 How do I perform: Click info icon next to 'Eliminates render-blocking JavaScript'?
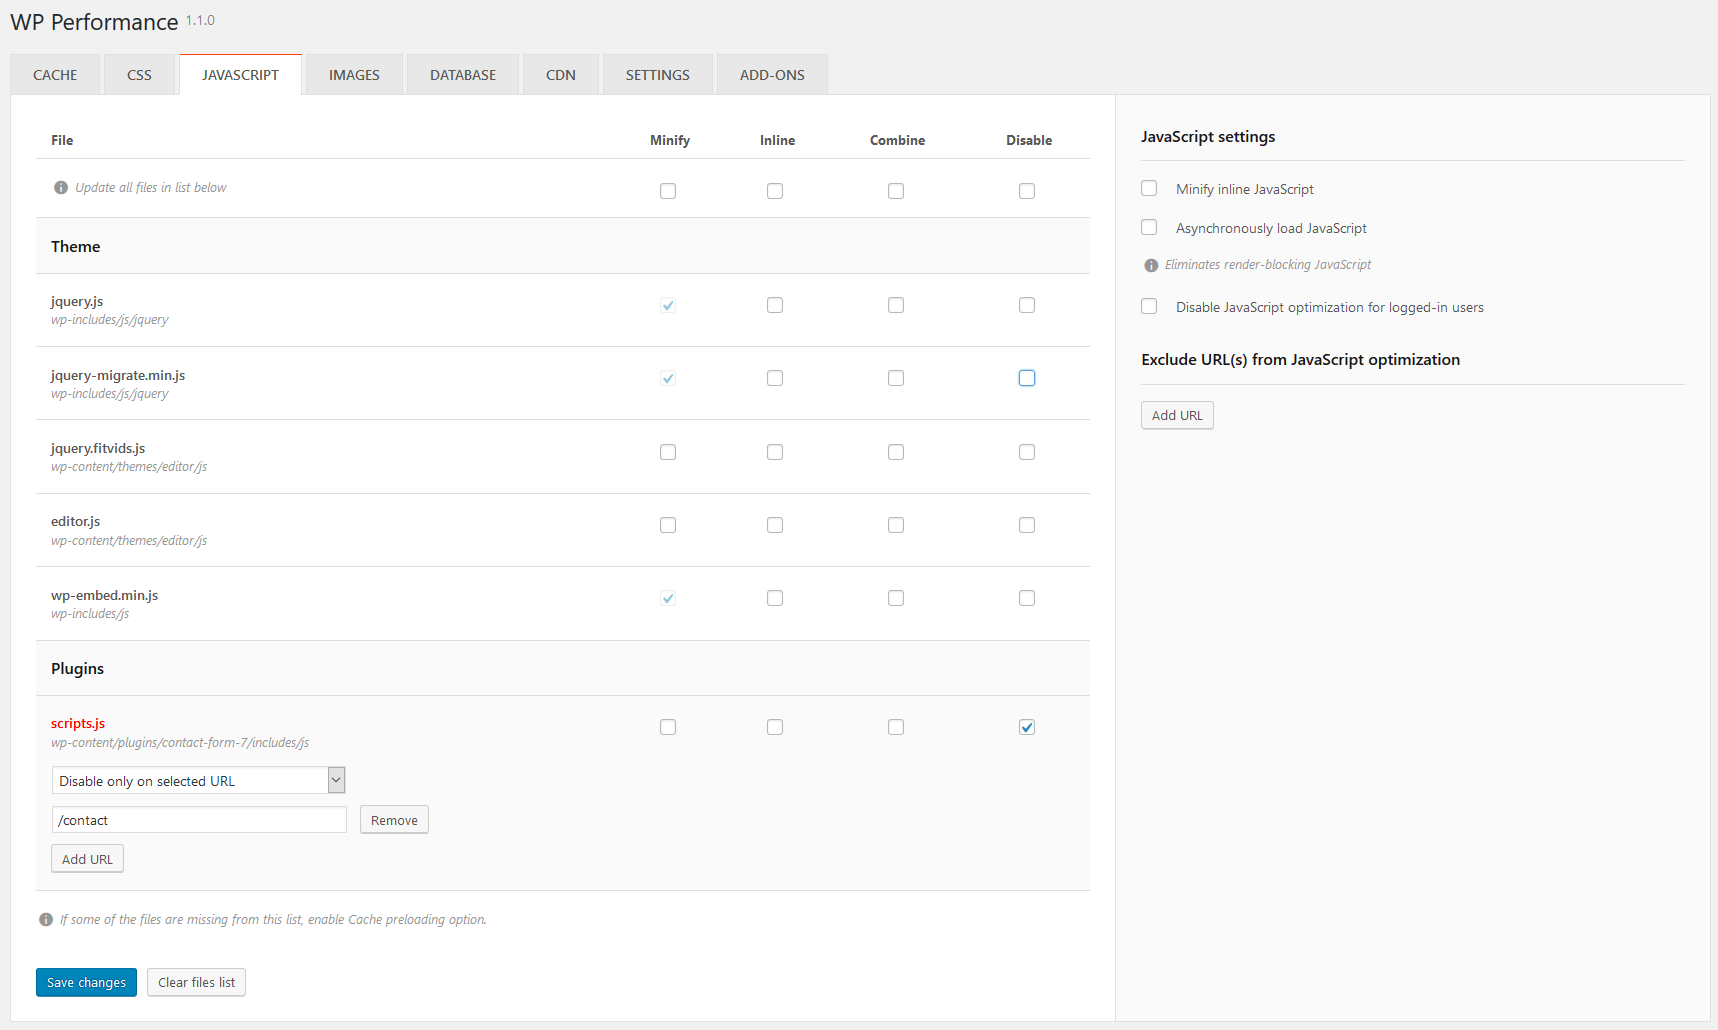[x=1151, y=265]
